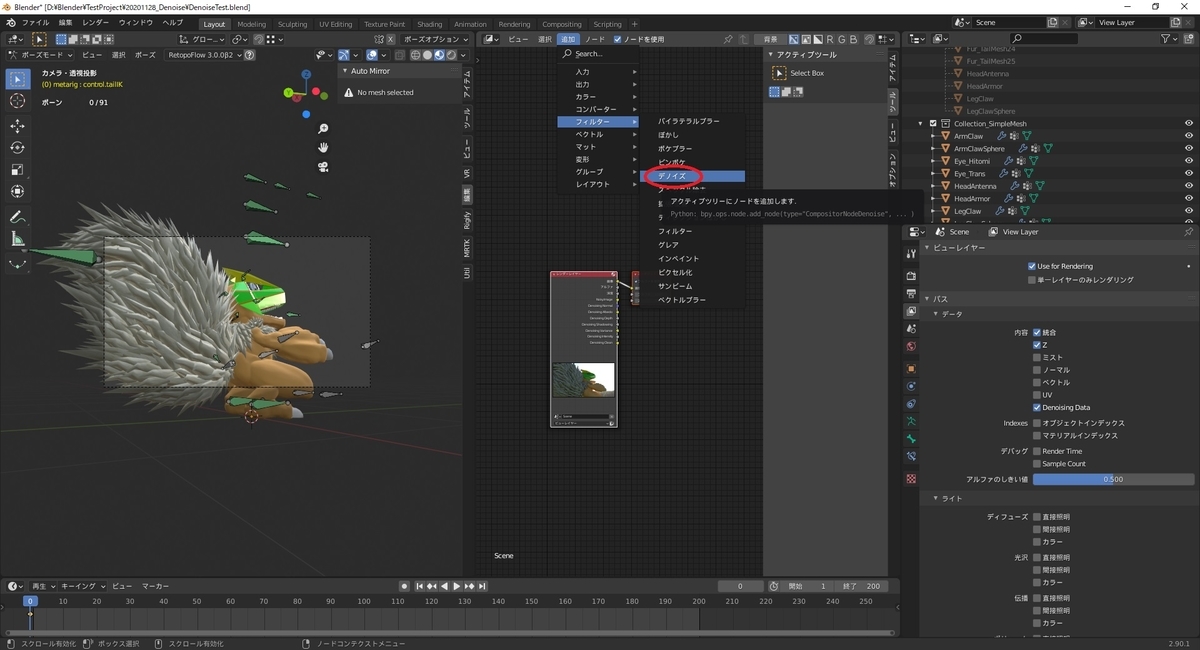Collapse the アクティブツール panel
Image resolution: width=1200 pixels, height=650 pixels.
(x=771, y=54)
